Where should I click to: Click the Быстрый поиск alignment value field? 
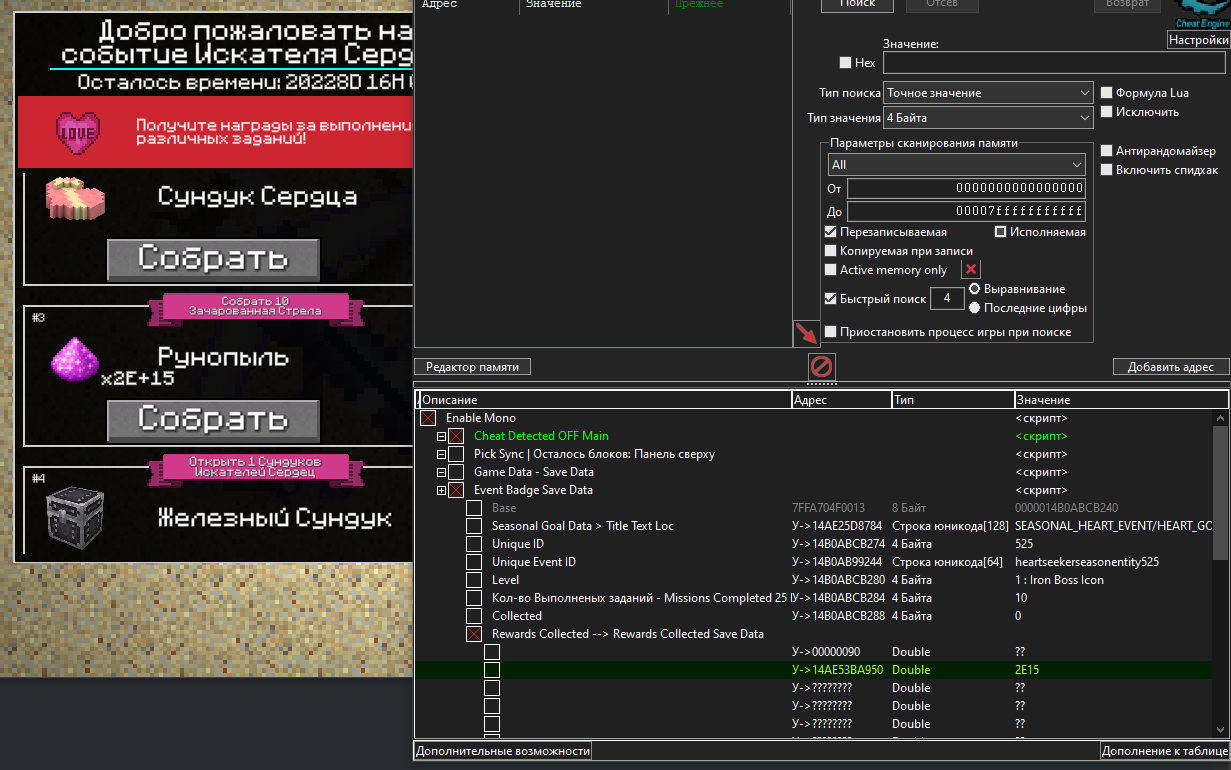[947, 299]
